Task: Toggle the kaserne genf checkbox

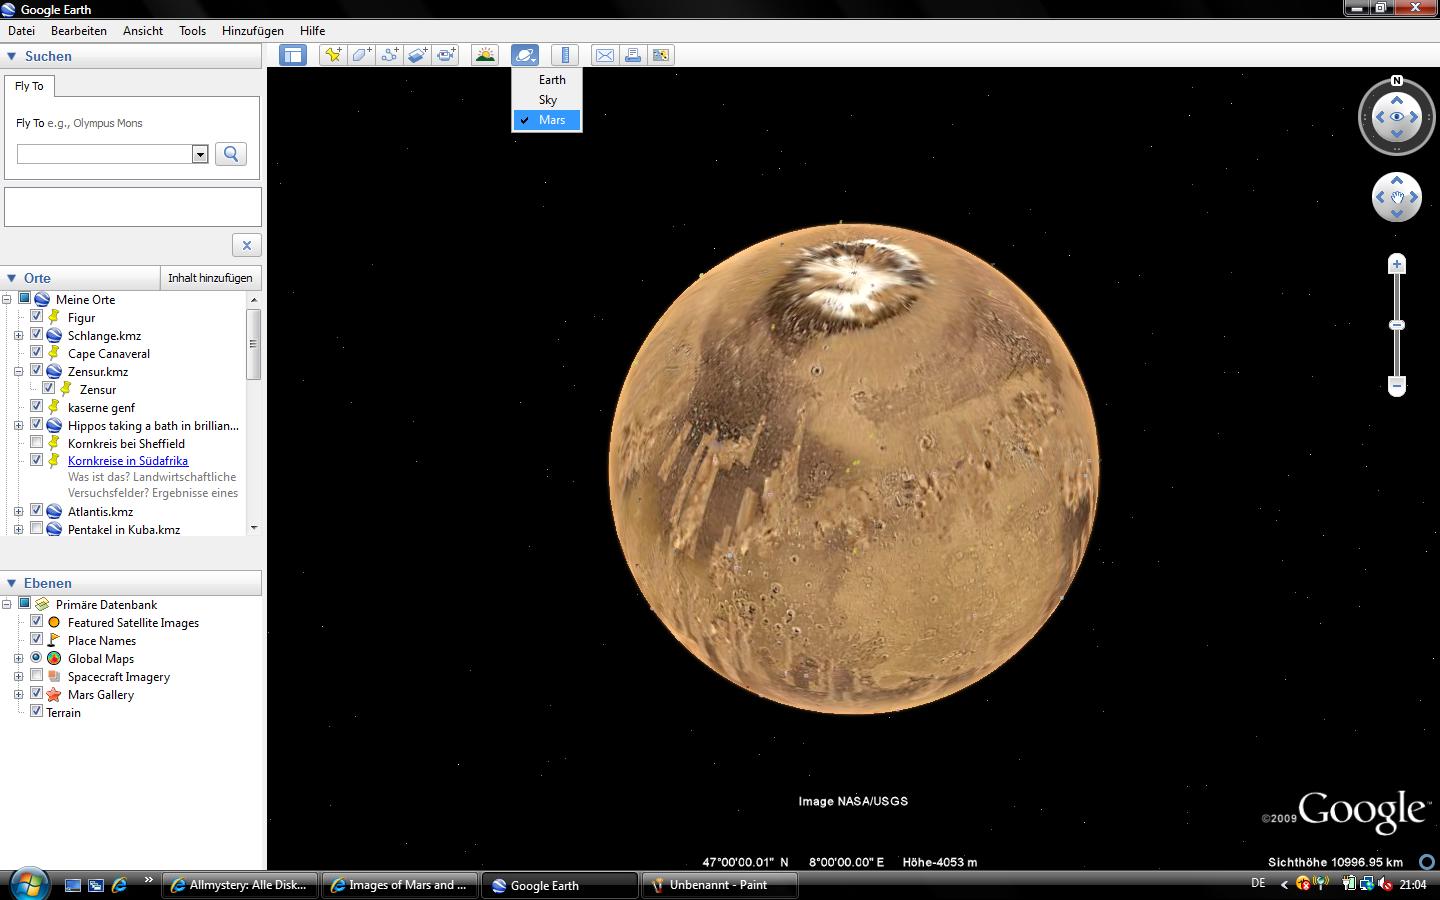Action: point(37,407)
